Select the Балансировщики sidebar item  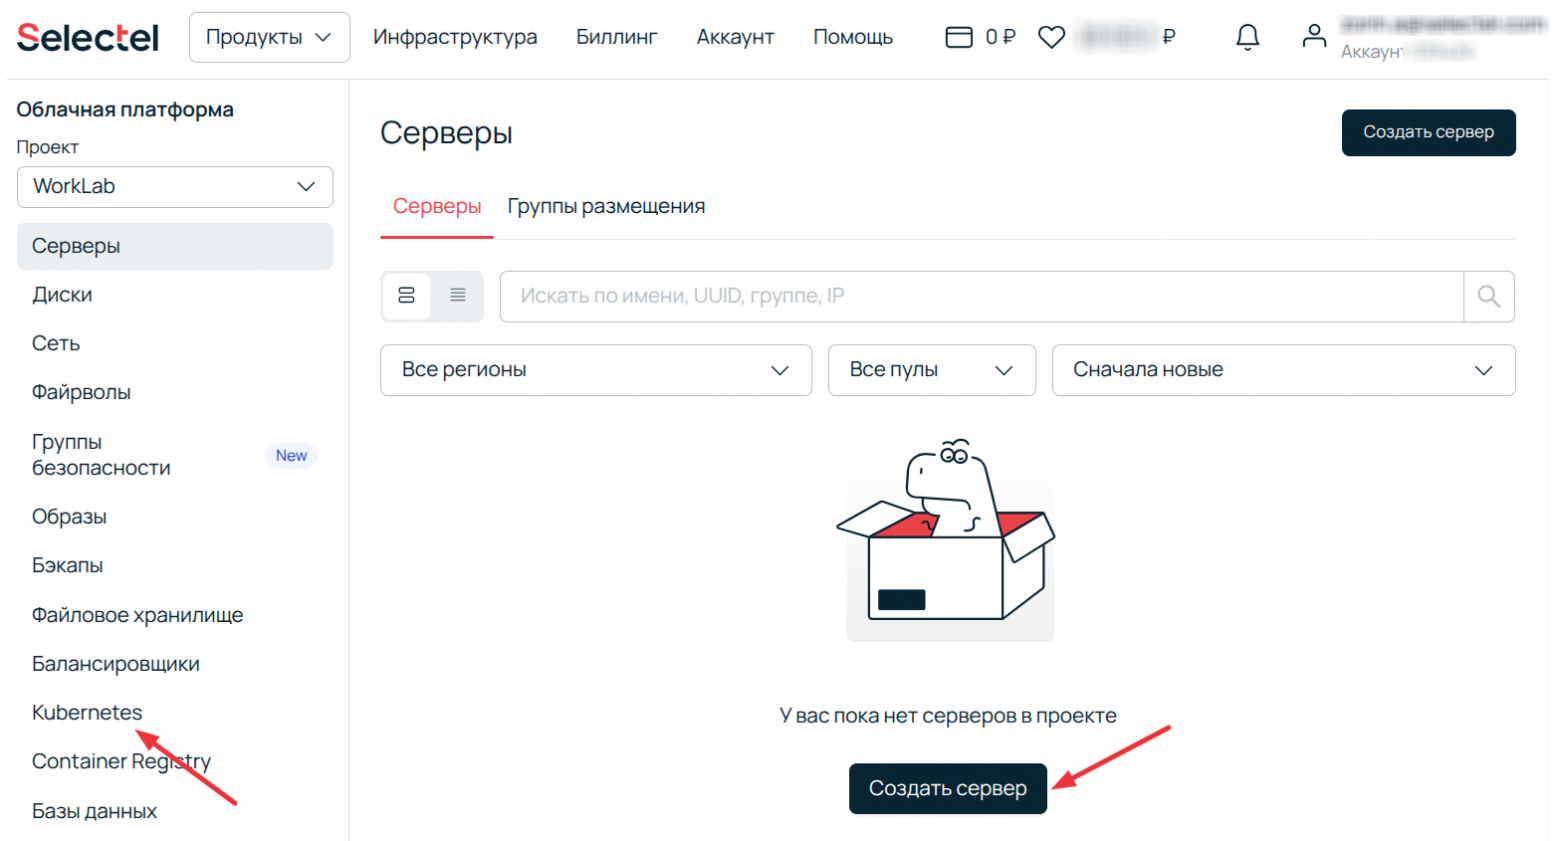[116, 663]
